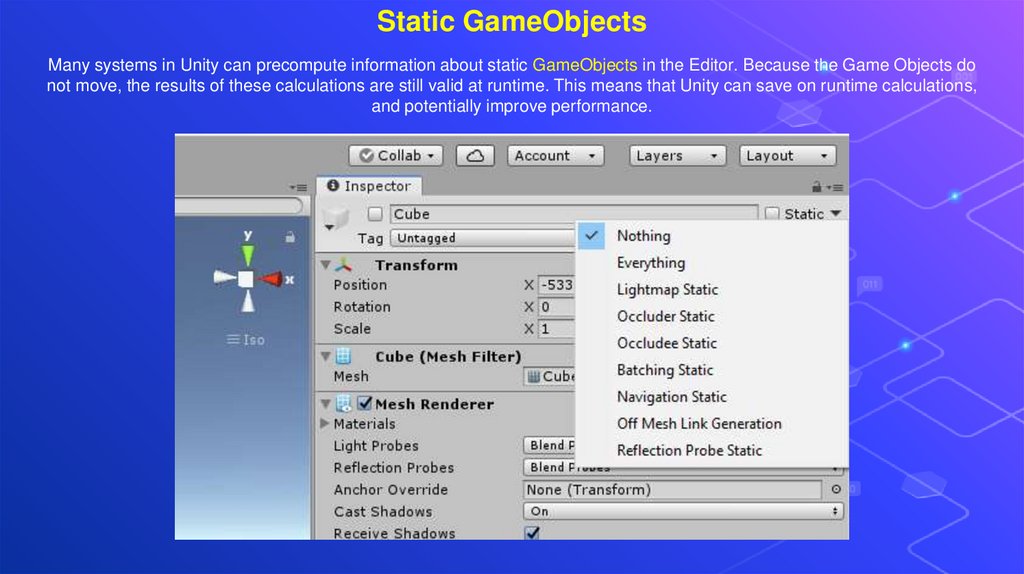Open the Layout dropdown
Viewport: 1024px width, 574px height.
click(787, 155)
